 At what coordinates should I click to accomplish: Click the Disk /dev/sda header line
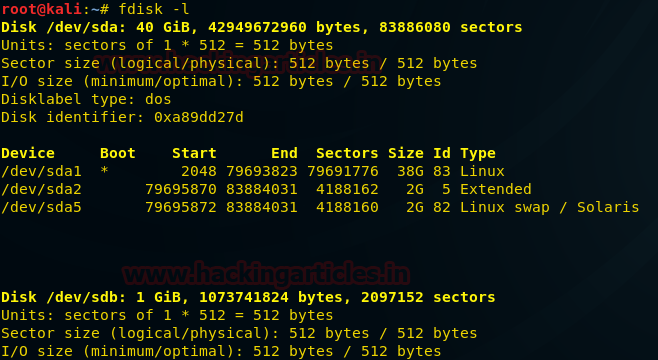(261, 27)
